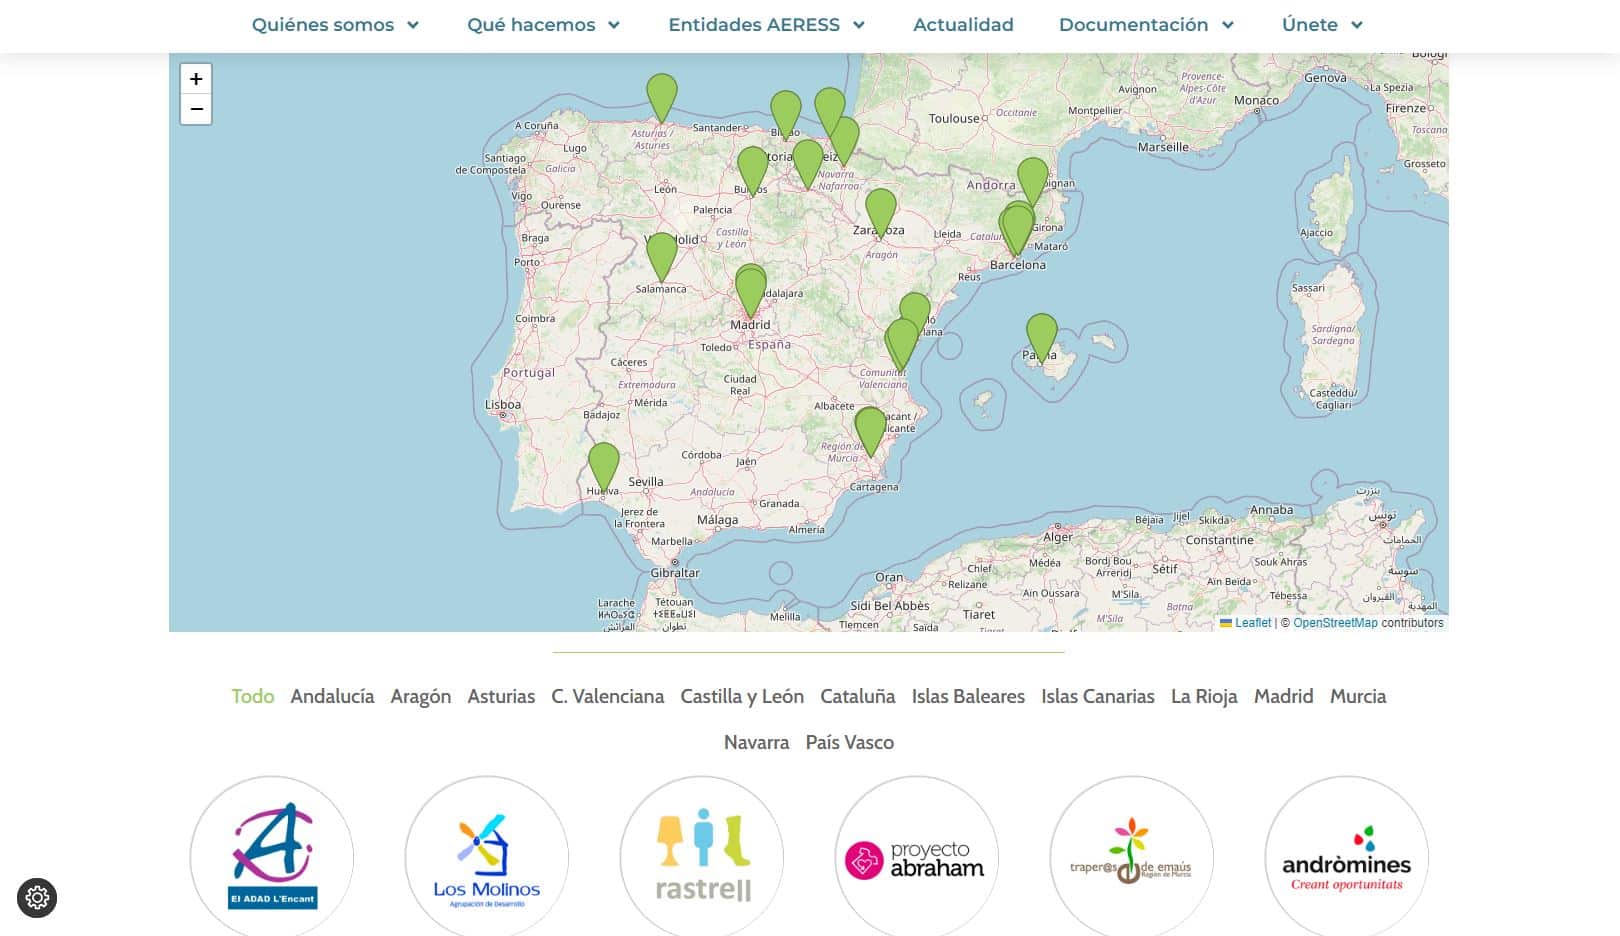Filter entities by Asturias
1620x936 pixels.
coord(501,697)
